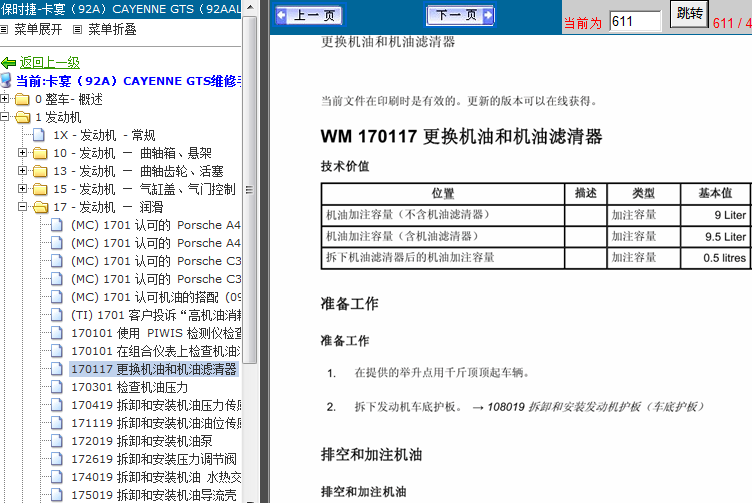
Task: Open 172019 拆卸和安装机油泵 item
Action: (x=141, y=441)
